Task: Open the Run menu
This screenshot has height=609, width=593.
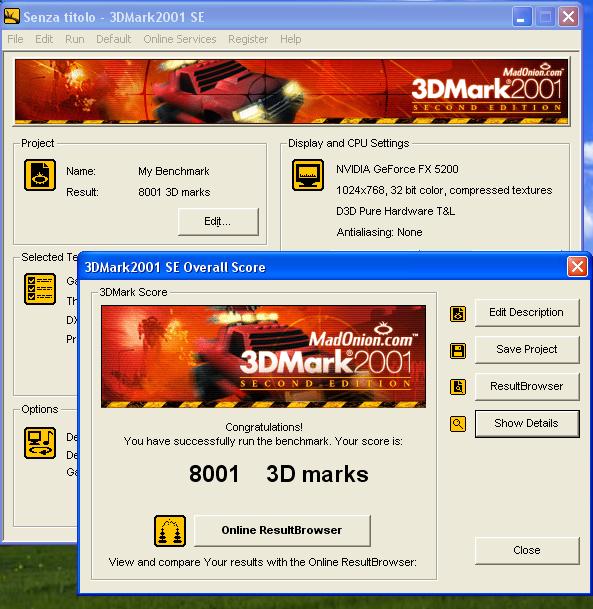Action: point(75,39)
